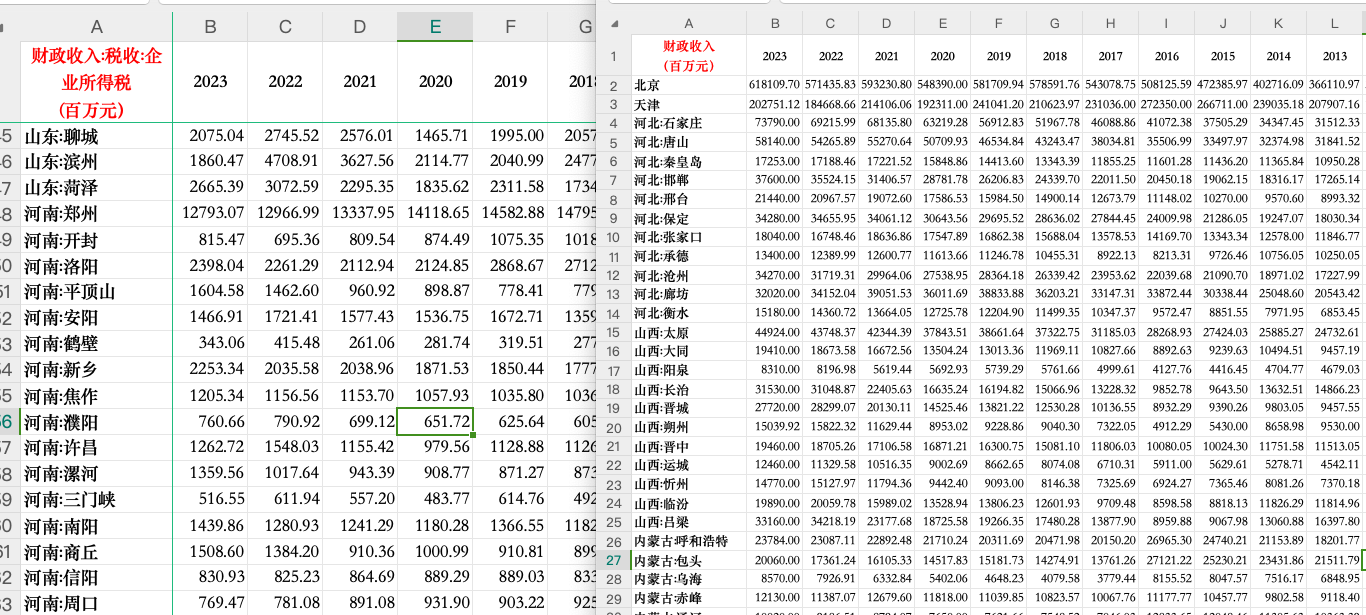Click the 2013 year header in the fiscal revenue sheet
1366x615 pixels.
[1334, 55]
